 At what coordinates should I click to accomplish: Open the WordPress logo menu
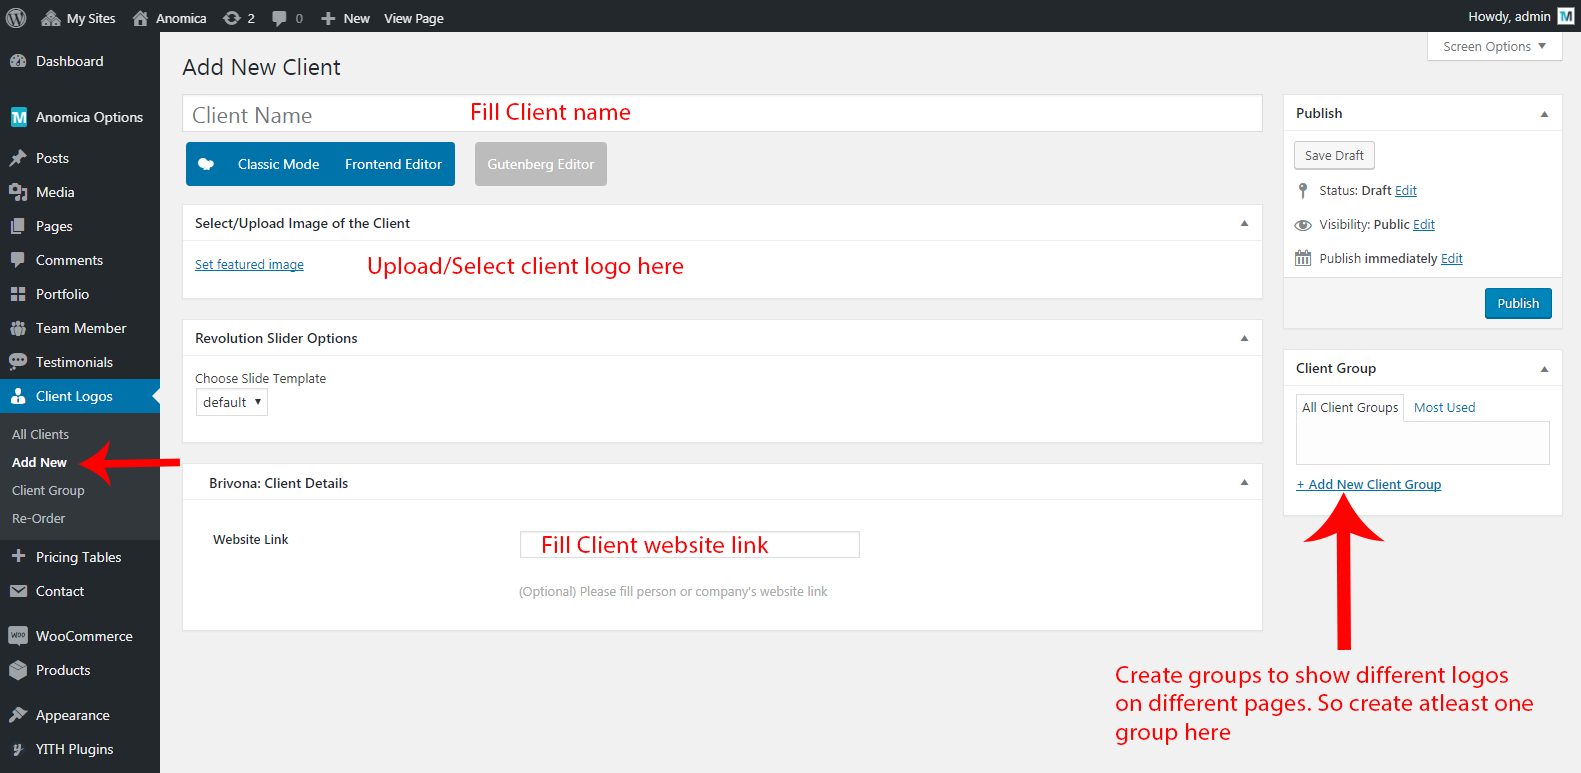[16, 18]
